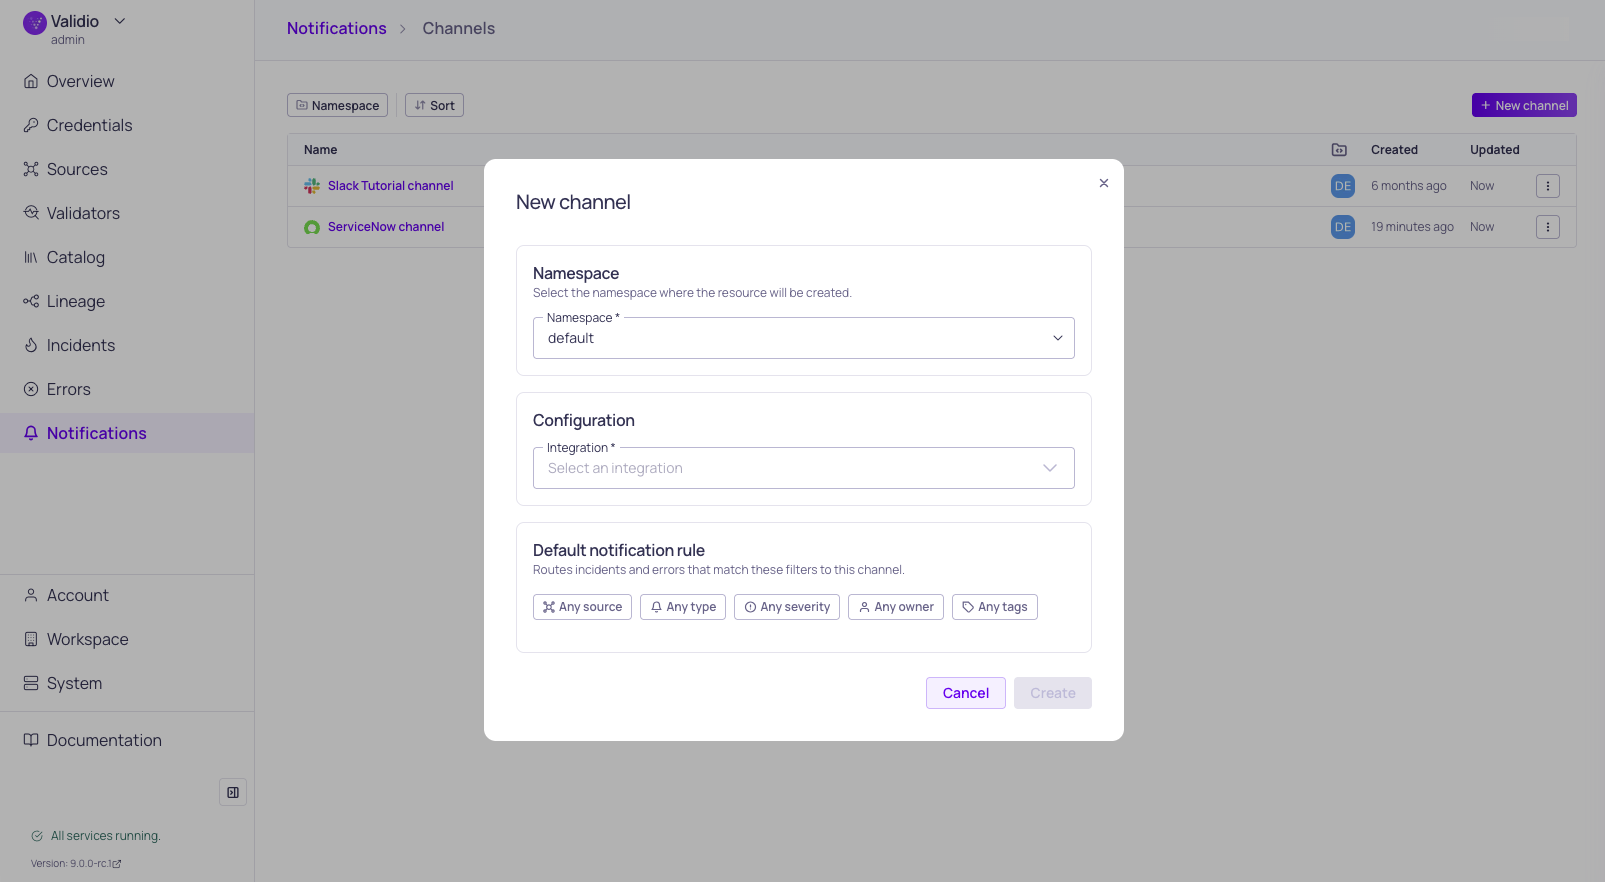The height and width of the screenshot is (882, 1605).
Task: Click the Any type filter chip
Action: coord(683,607)
